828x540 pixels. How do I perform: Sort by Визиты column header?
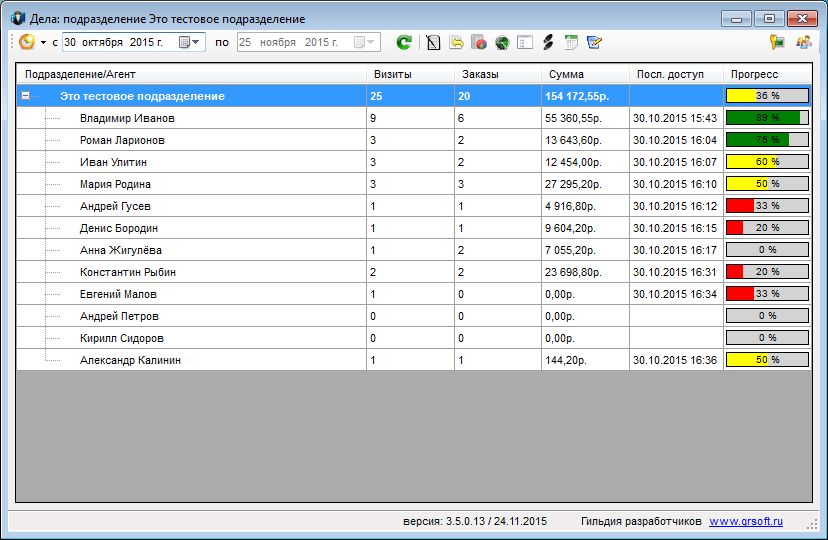(410, 74)
